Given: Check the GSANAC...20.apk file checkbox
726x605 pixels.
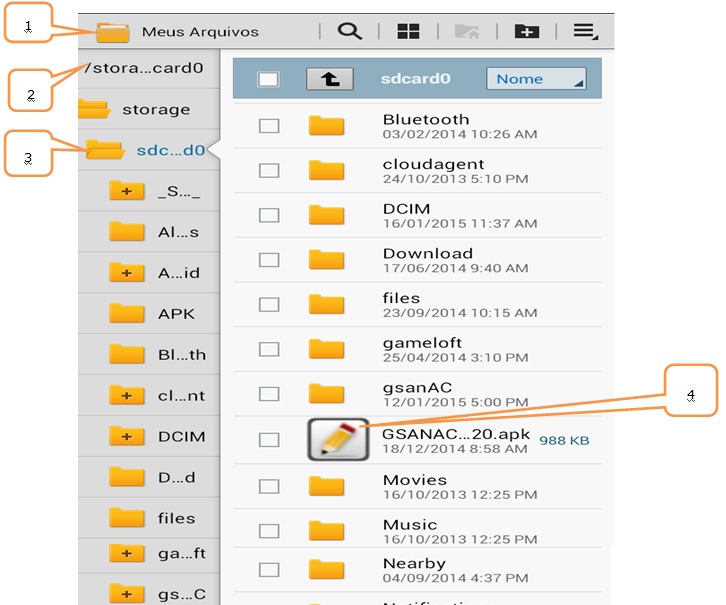Looking at the screenshot, I should 269,440.
